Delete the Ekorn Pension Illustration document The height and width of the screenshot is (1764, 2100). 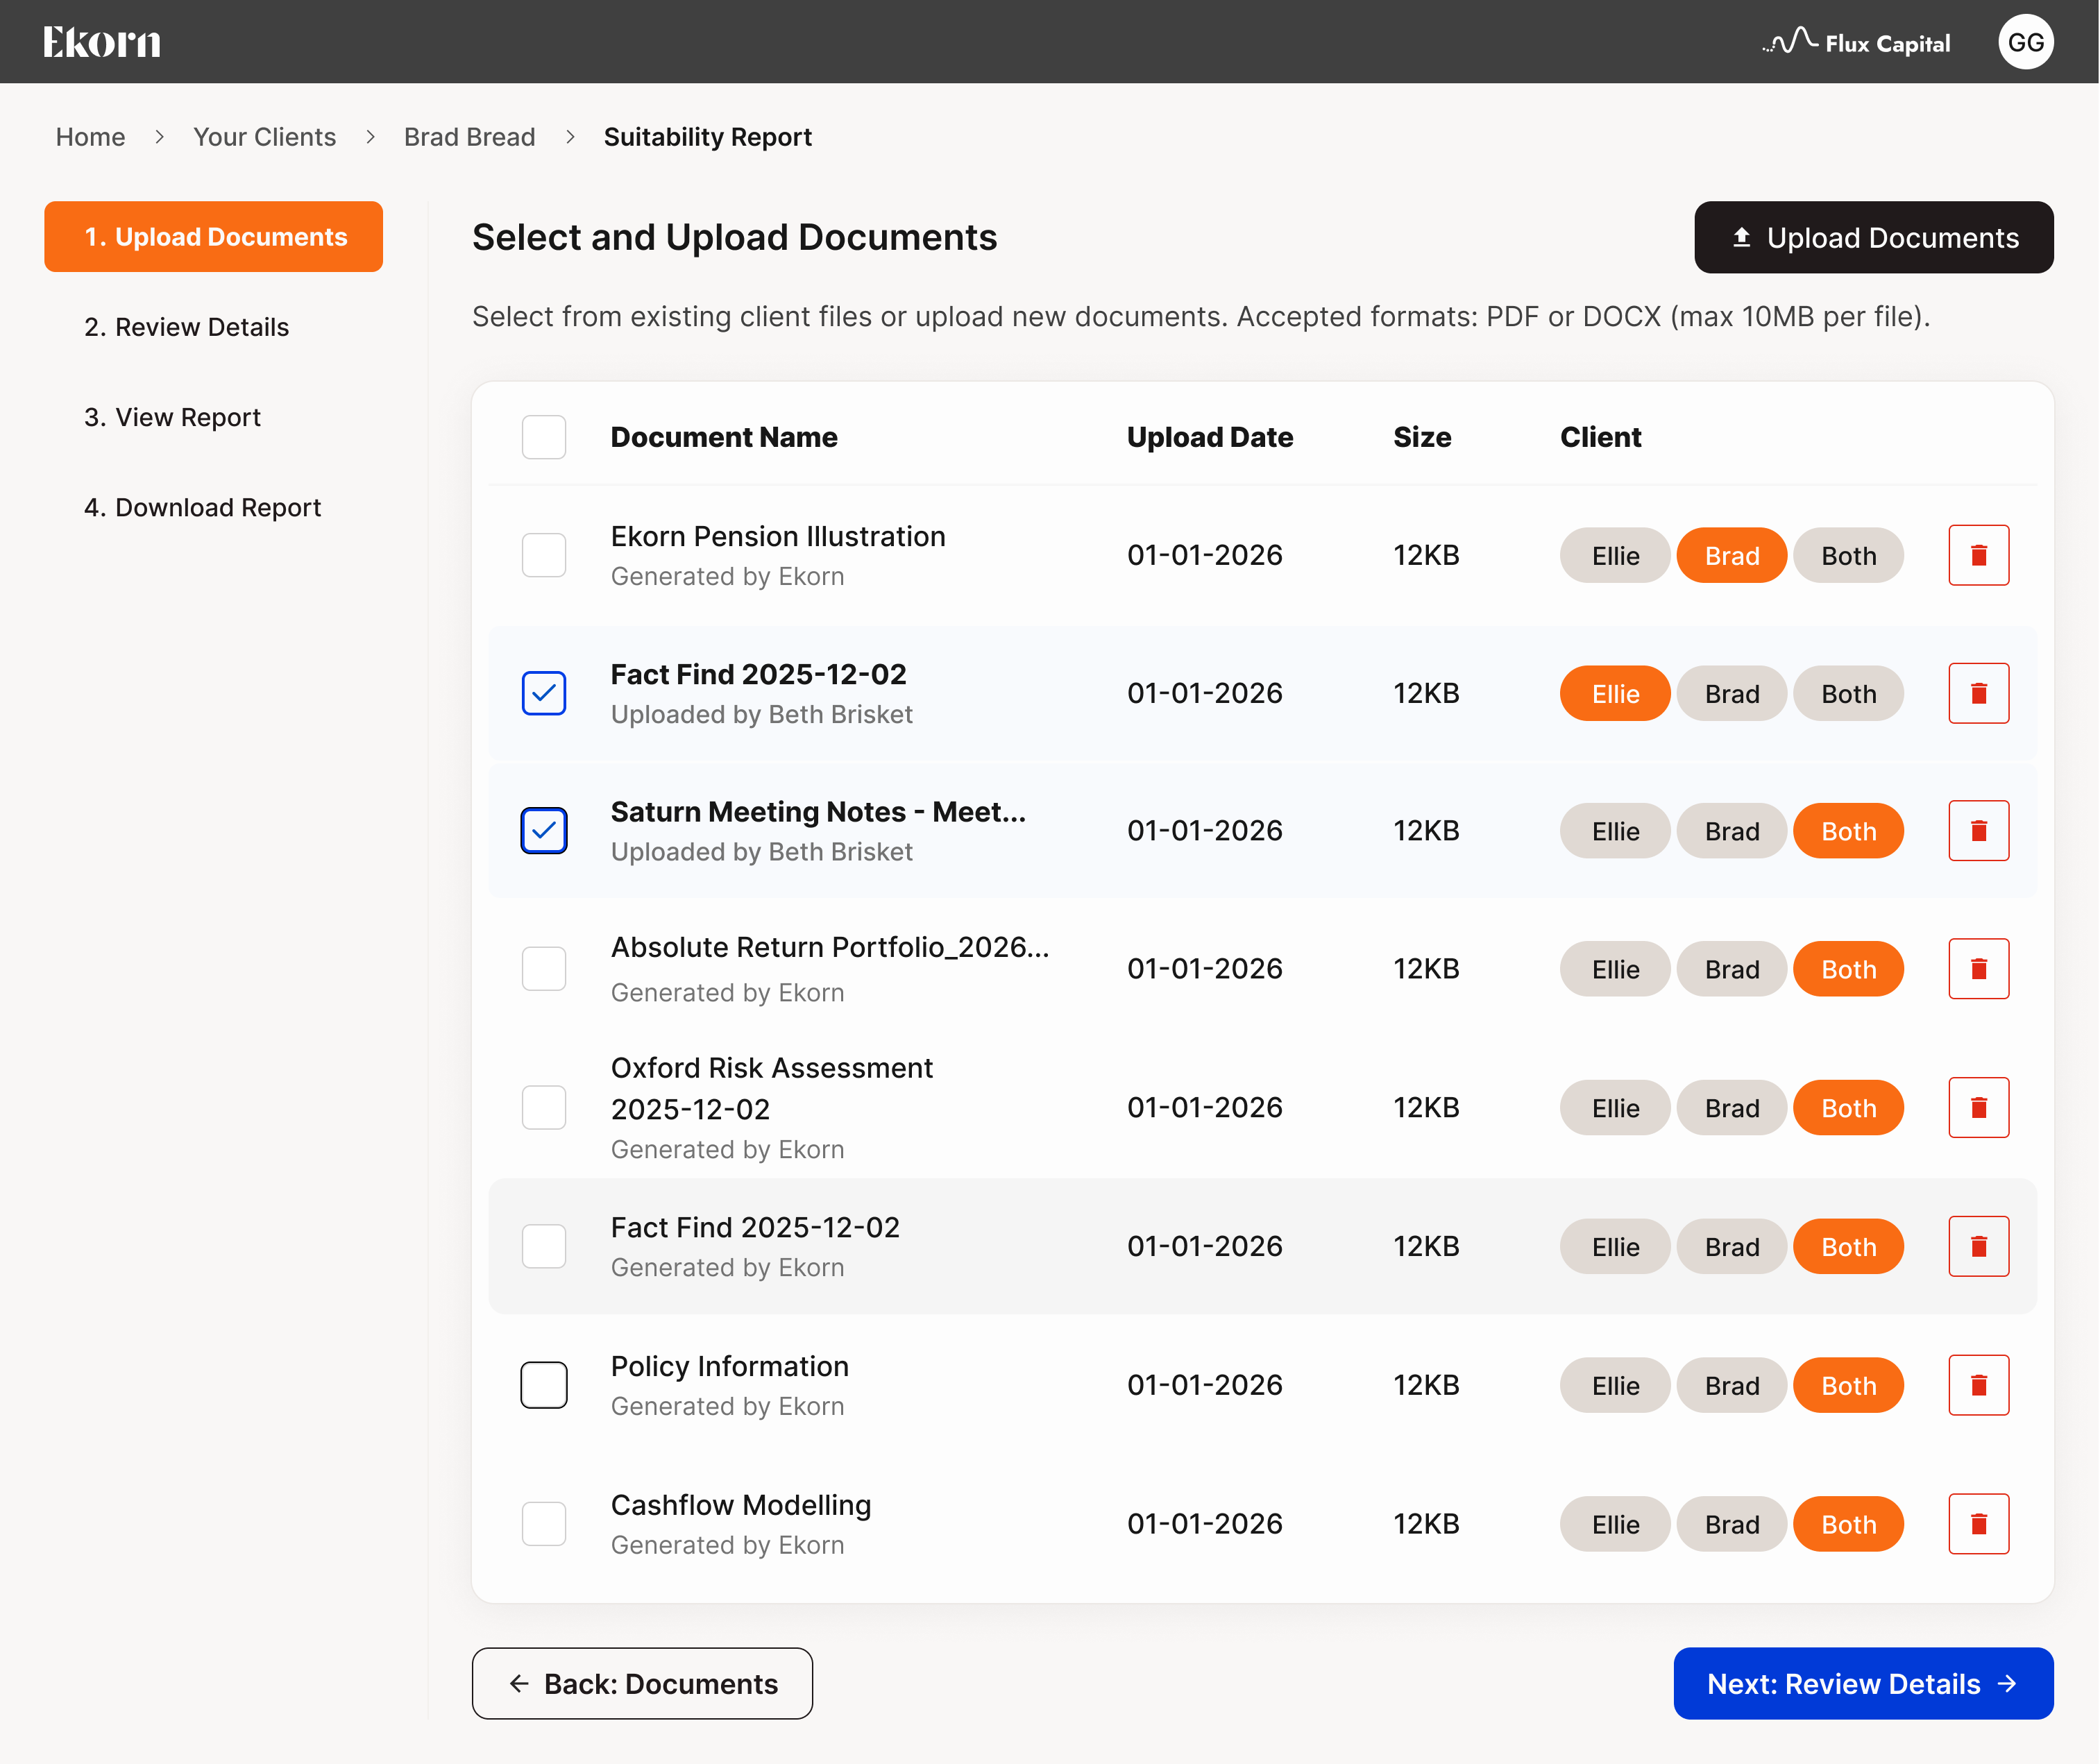point(1978,555)
